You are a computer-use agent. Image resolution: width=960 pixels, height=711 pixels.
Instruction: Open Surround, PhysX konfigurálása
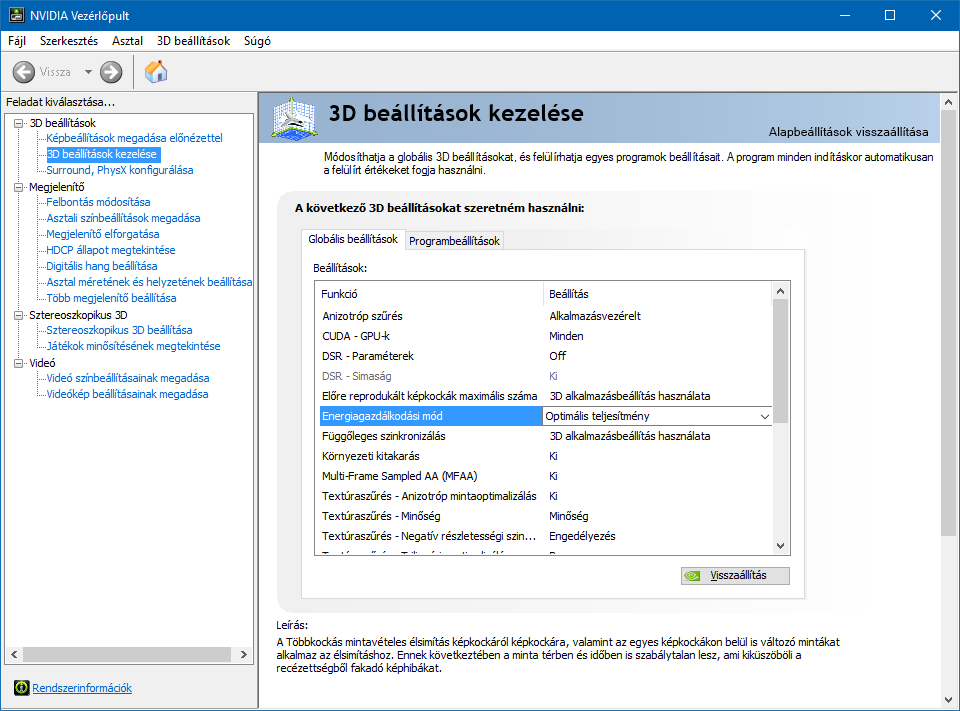pos(120,170)
